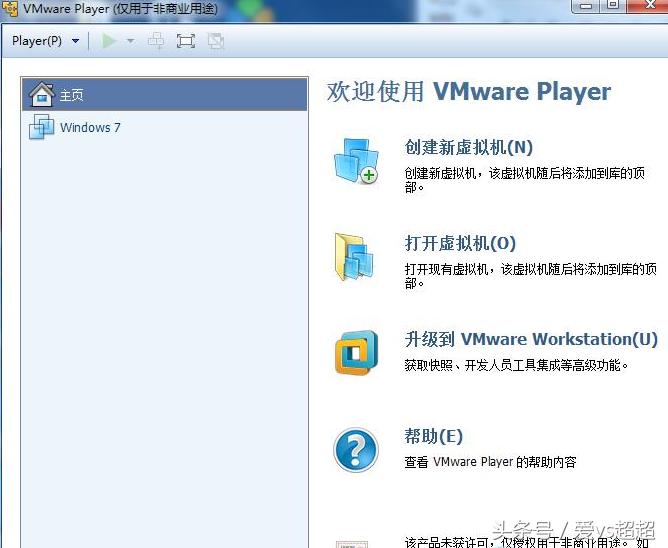
Task: Enter full screen mode via toolbar icon
Action: click(186, 41)
